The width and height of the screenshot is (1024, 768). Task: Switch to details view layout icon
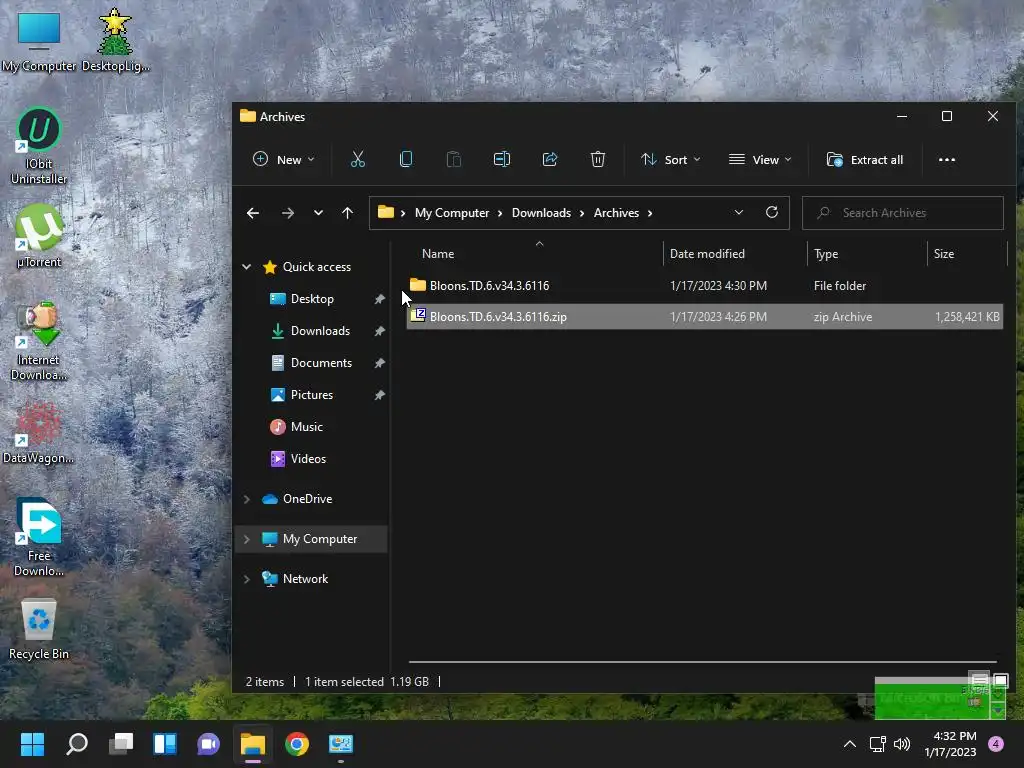979,680
